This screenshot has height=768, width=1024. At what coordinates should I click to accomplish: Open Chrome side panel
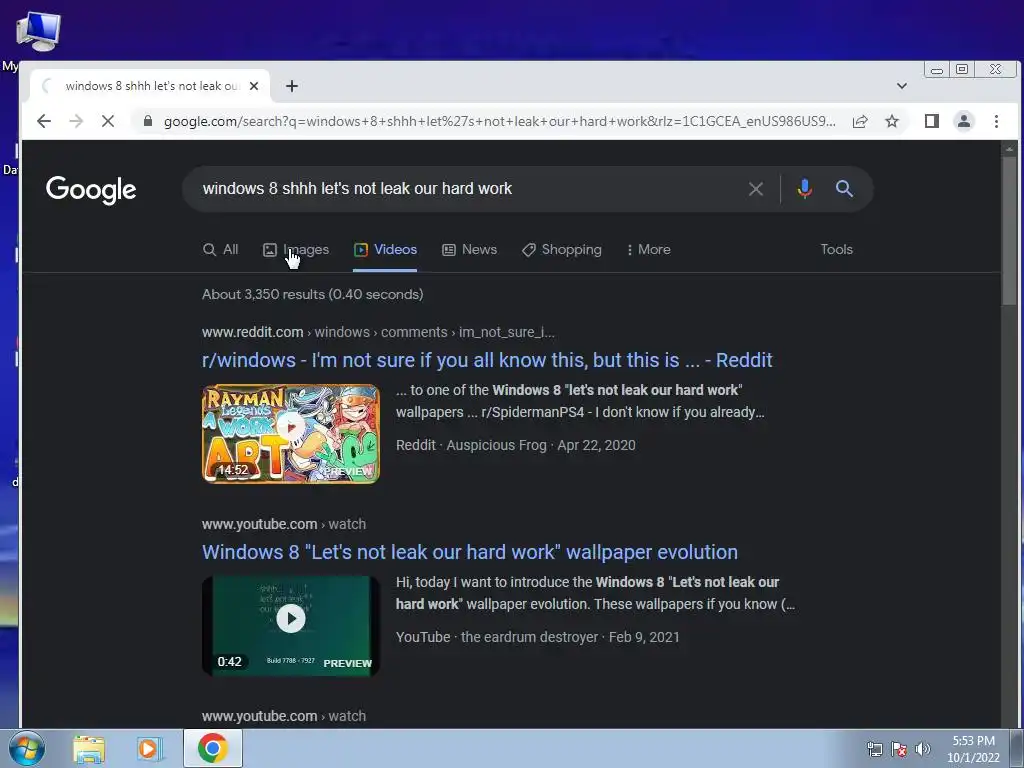pyautogui.click(x=932, y=121)
